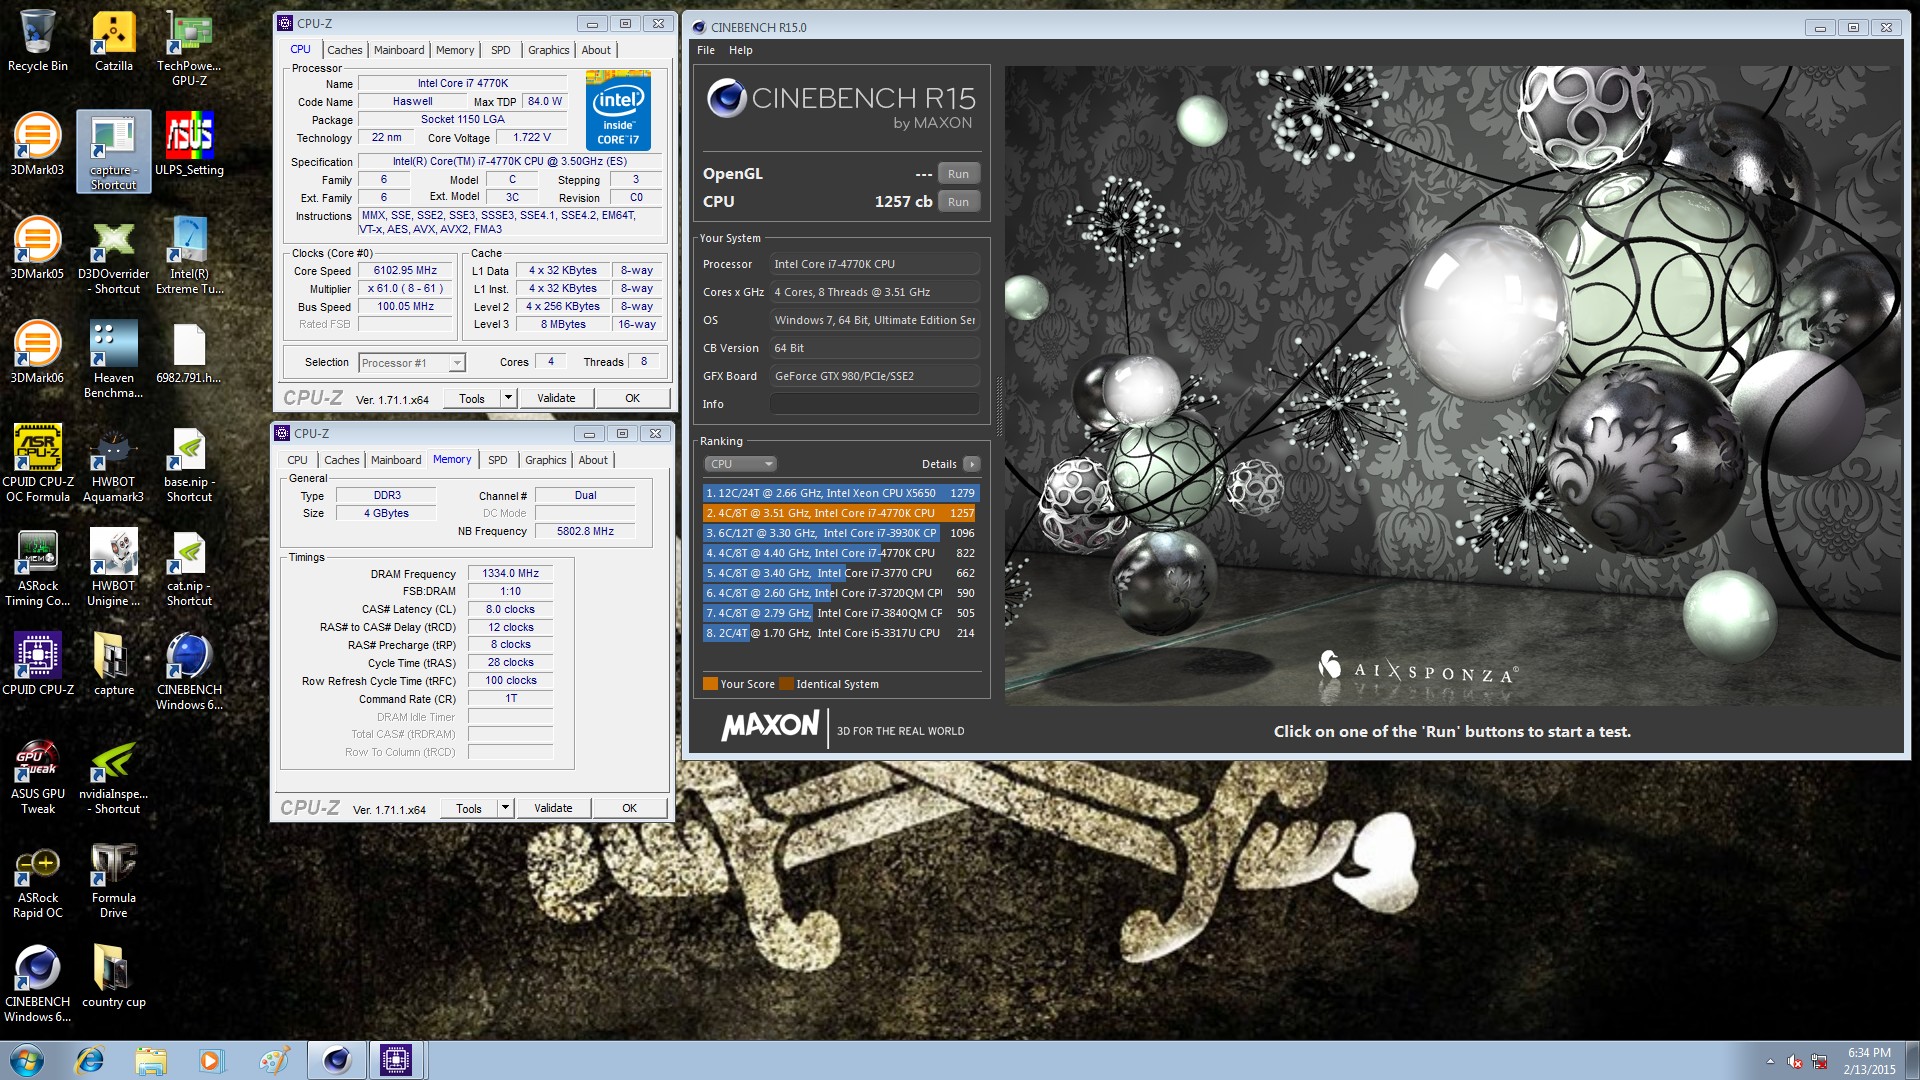Open the Catzilla desktop icon

point(114,41)
